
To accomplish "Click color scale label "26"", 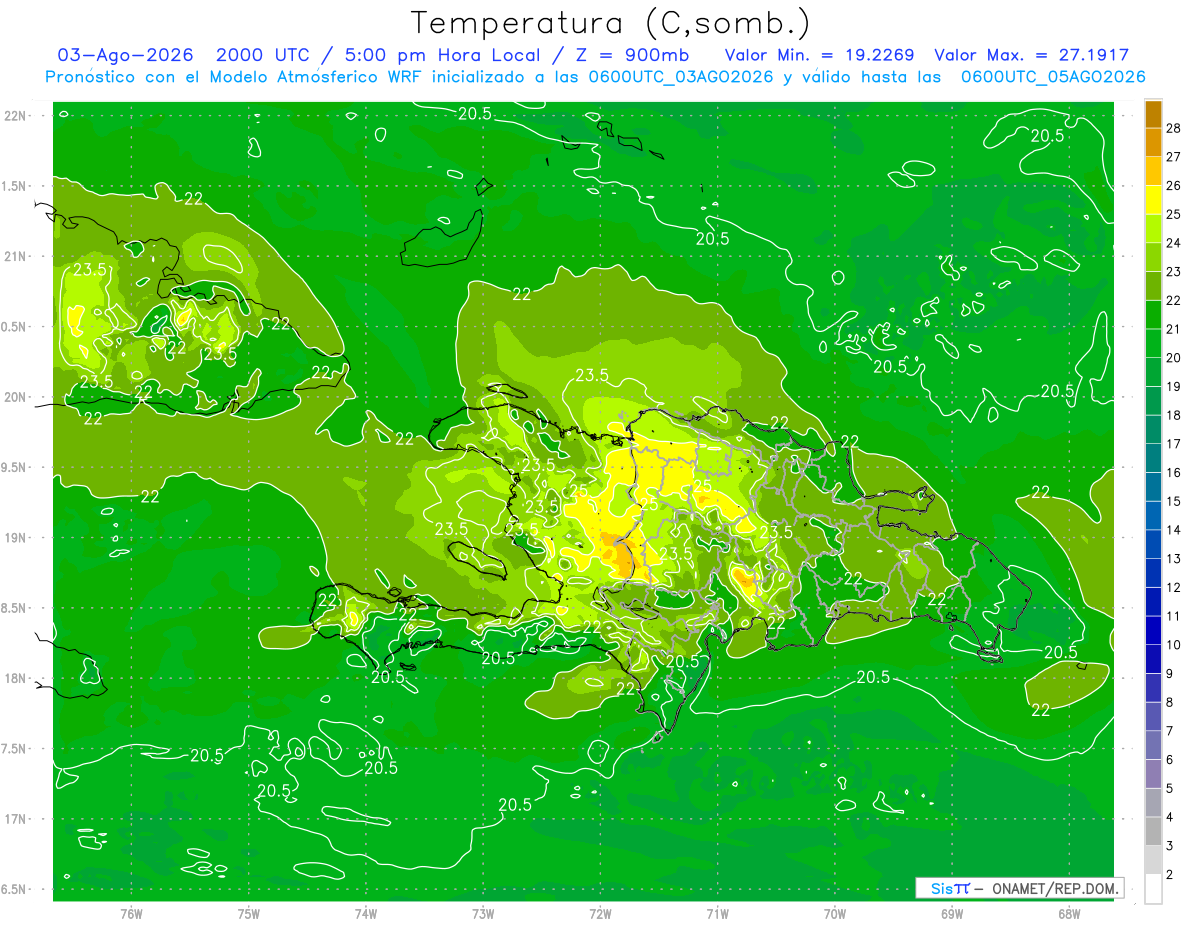I will click(1174, 186).
